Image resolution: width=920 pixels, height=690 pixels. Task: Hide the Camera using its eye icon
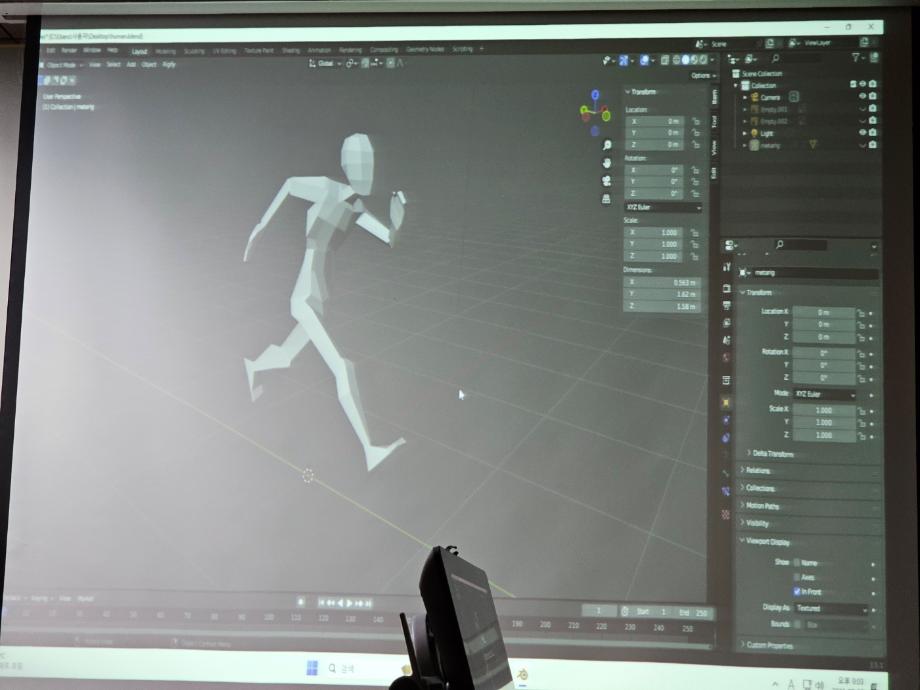click(862, 97)
